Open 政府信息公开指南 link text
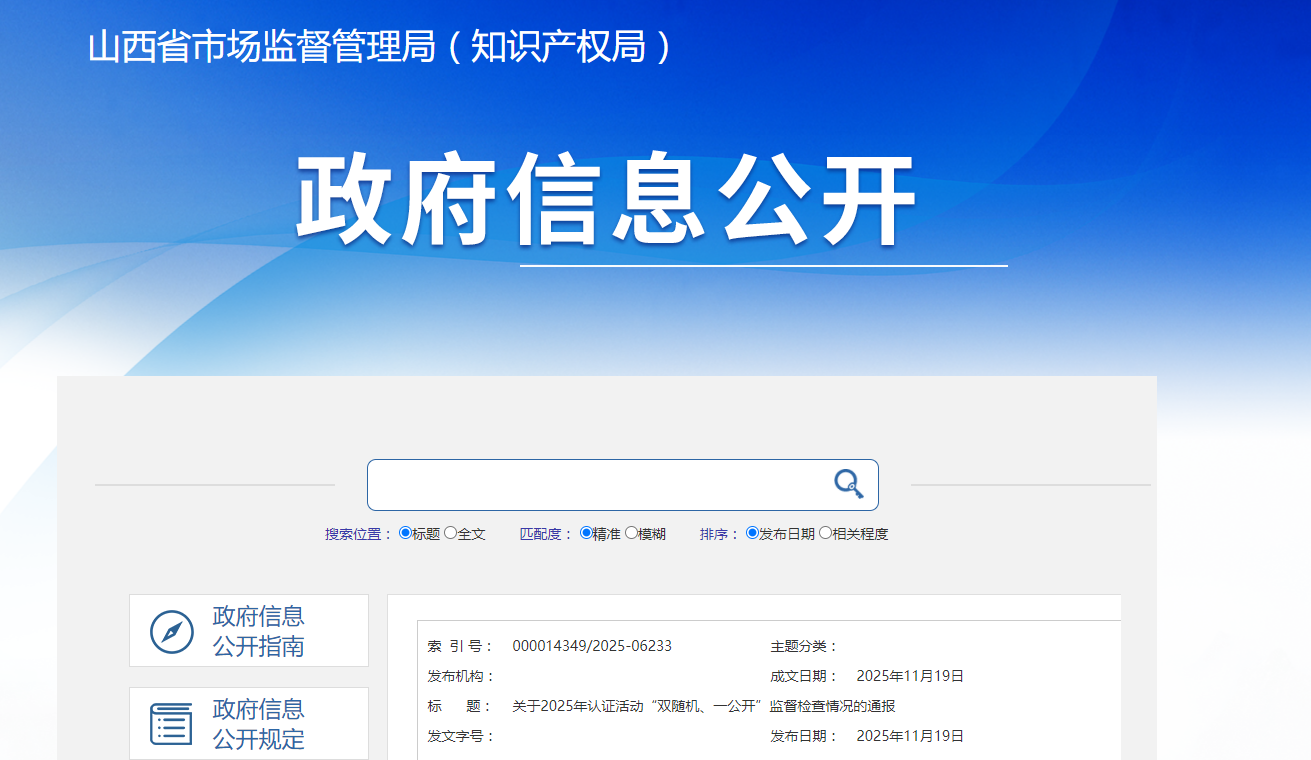Image resolution: width=1311 pixels, height=760 pixels. coord(258,631)
